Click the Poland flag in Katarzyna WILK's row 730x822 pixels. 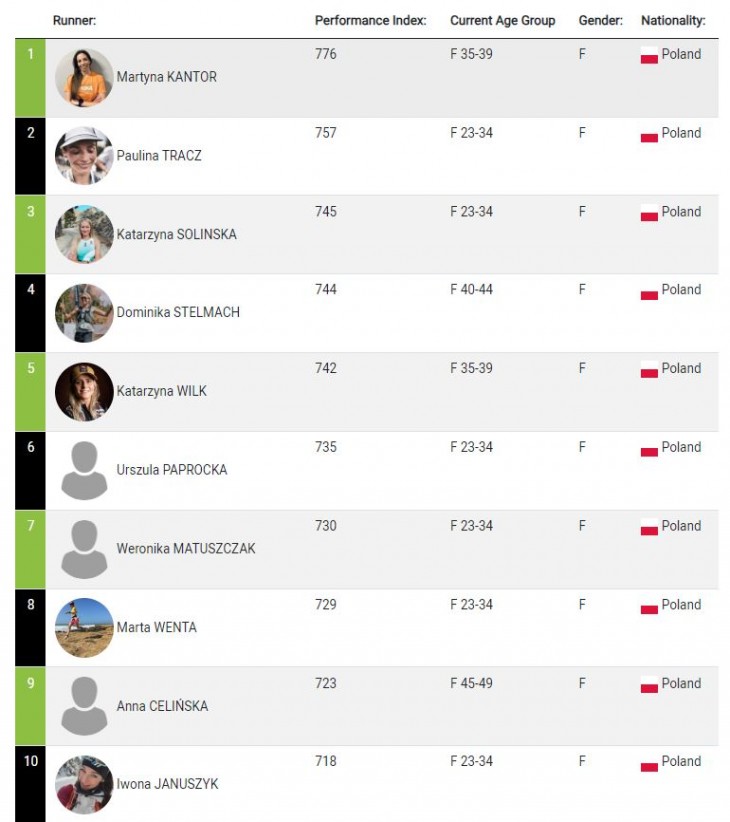click(x=649, y=370)
